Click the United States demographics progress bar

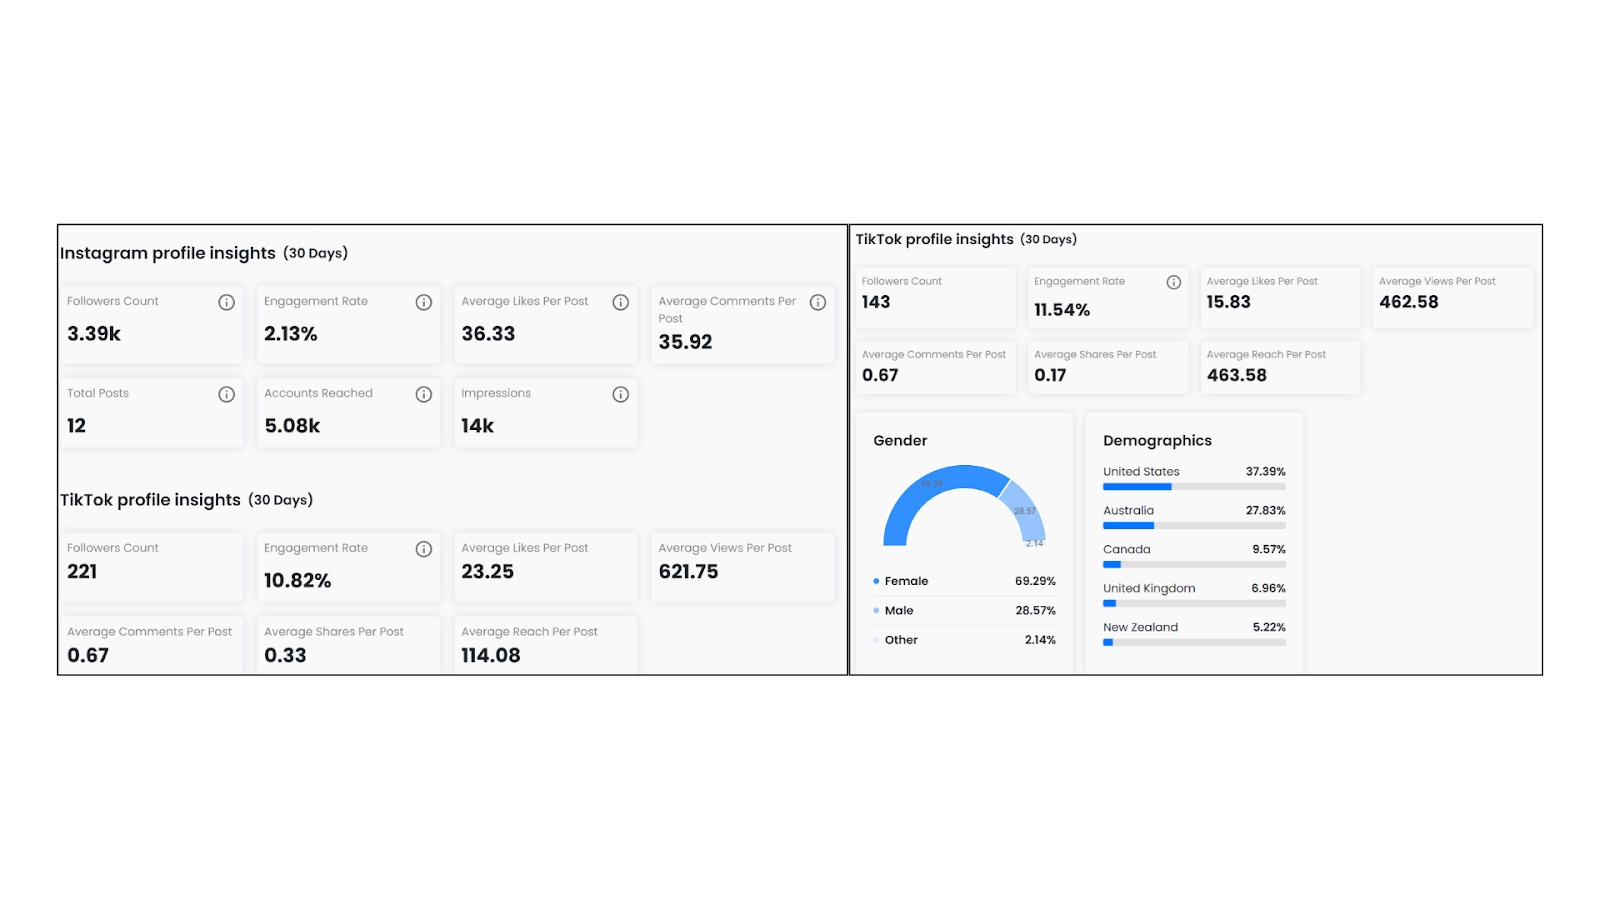(1194, 487)
